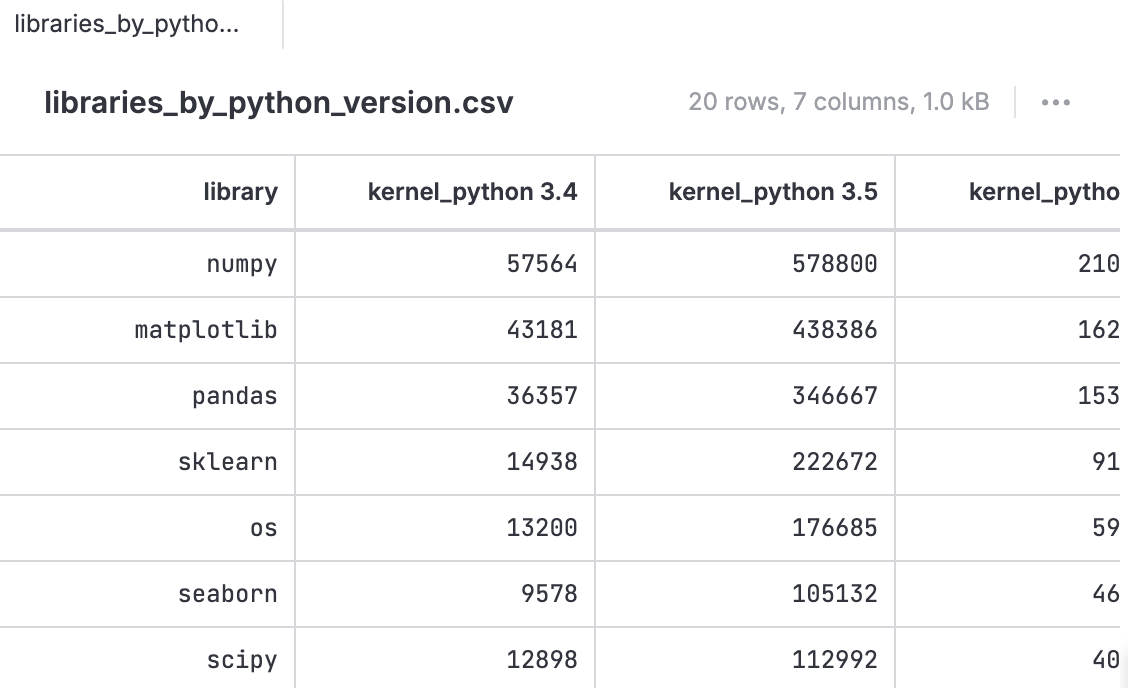Click the 20 rows, 7 columns summary text
This screenshot has width=1128, height=688.
coord(838,102)
